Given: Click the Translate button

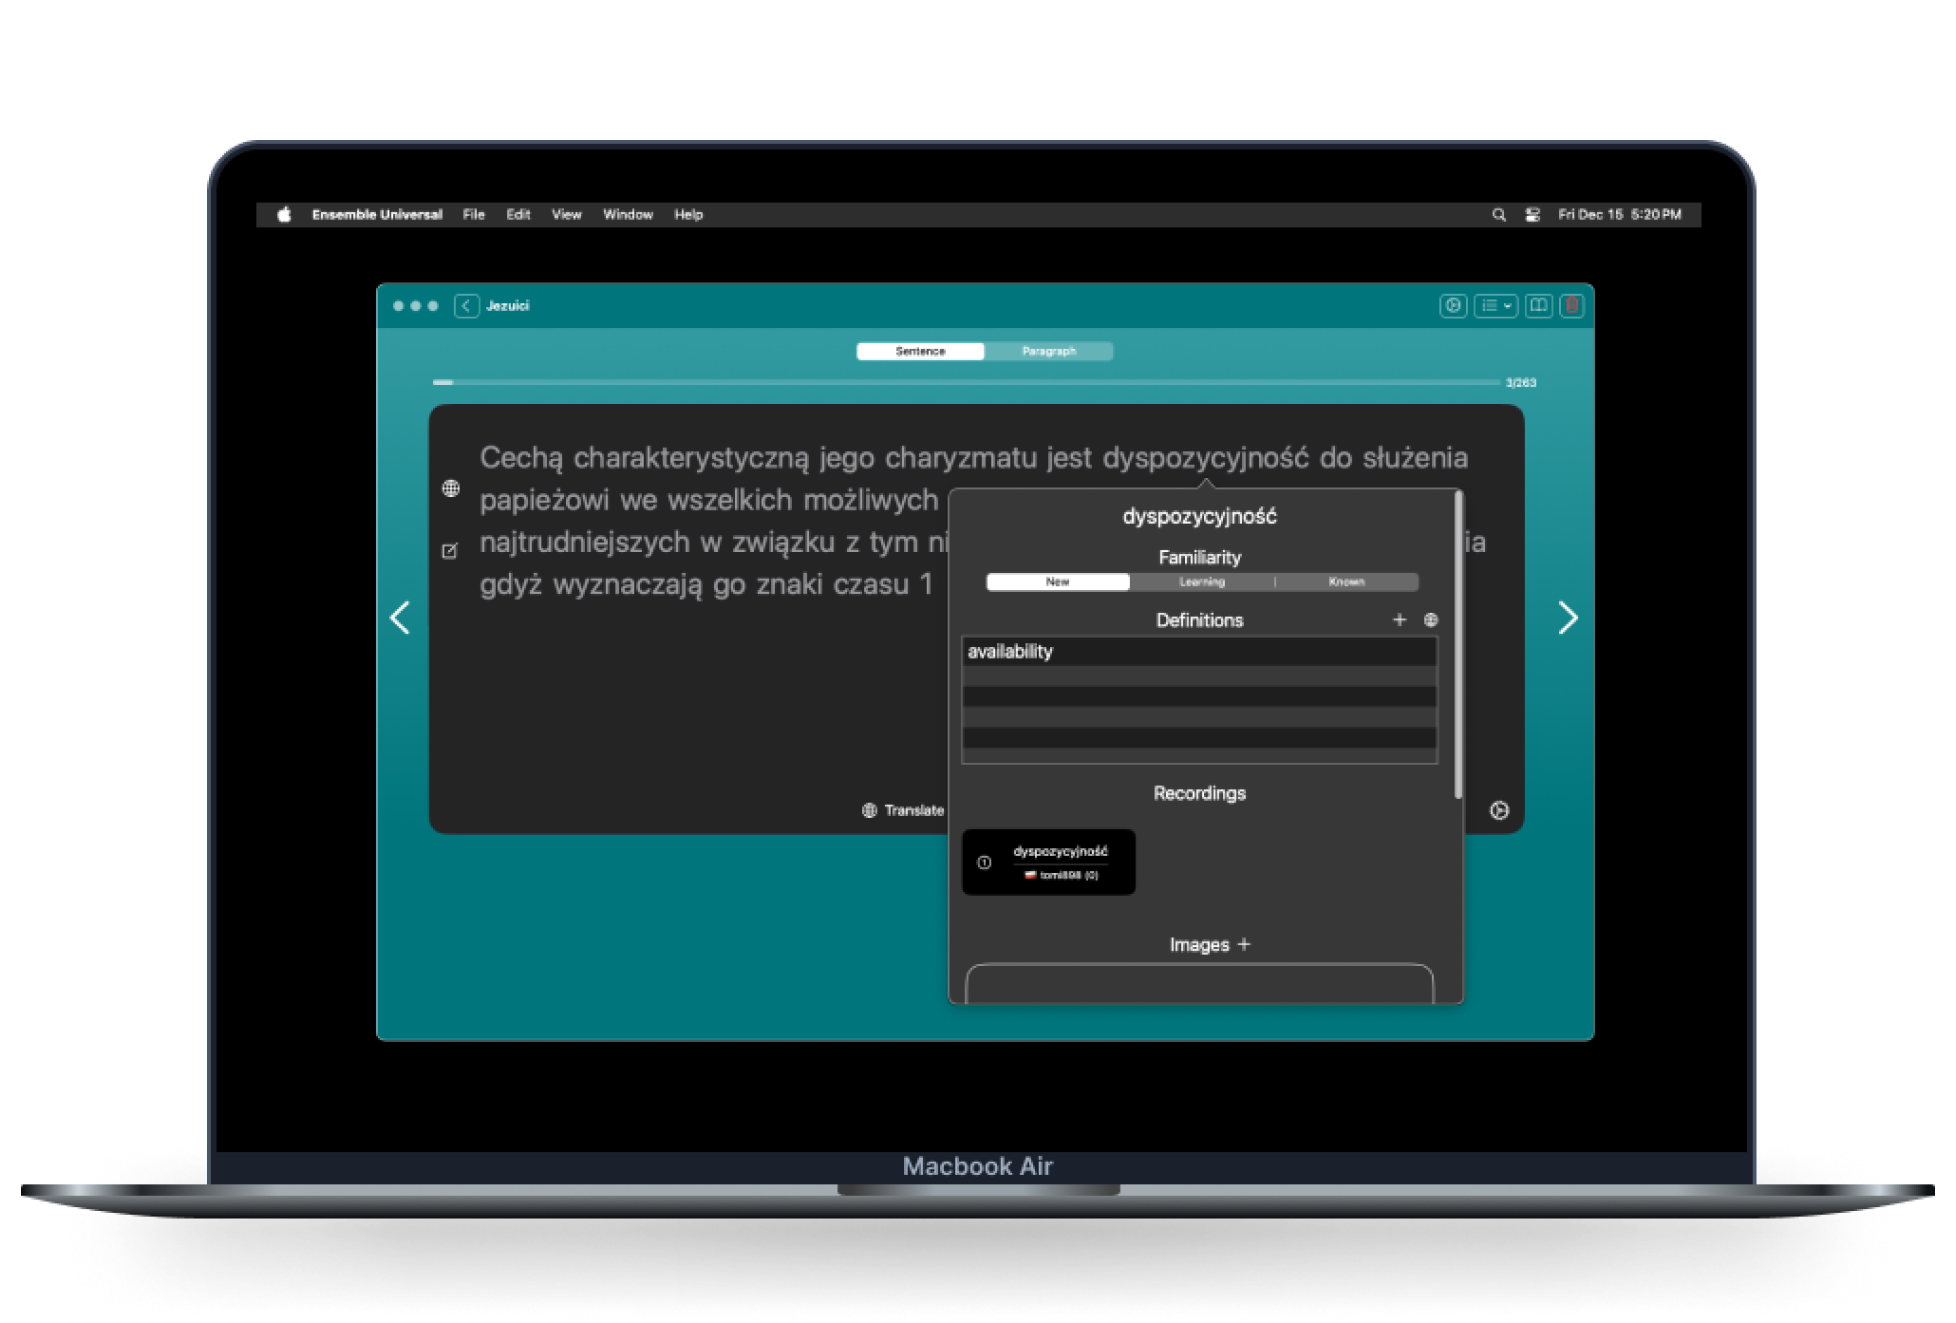Looking at the screenshot, I should click(x=903, y=810).
